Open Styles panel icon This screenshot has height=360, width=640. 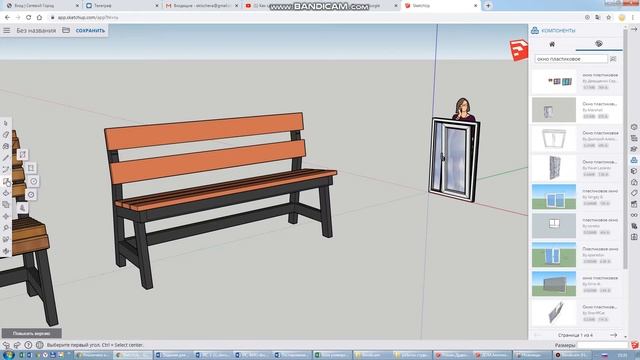[634, 182]
